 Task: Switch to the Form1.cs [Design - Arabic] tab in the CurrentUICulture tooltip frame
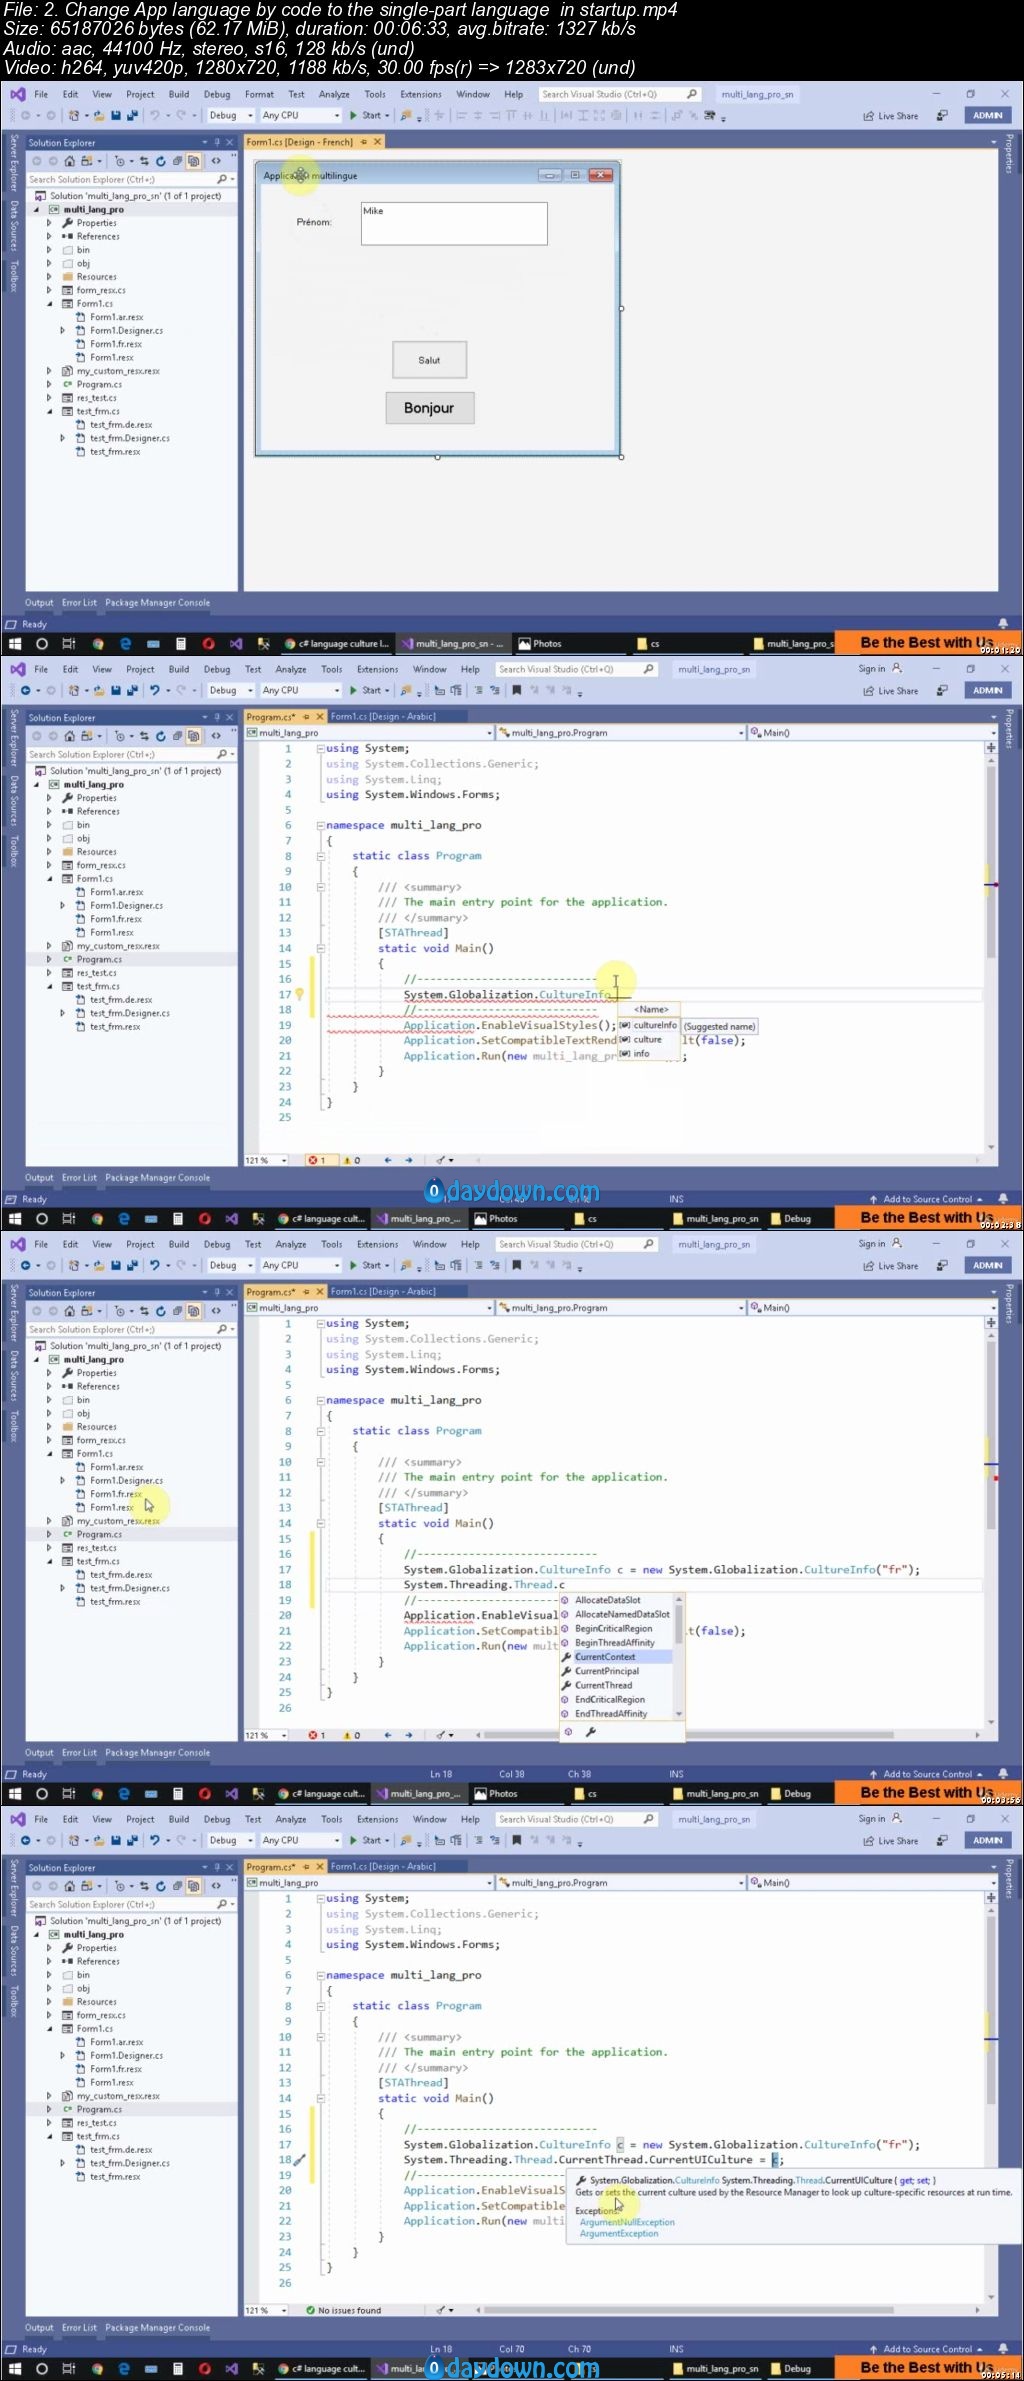(383, 1866)
